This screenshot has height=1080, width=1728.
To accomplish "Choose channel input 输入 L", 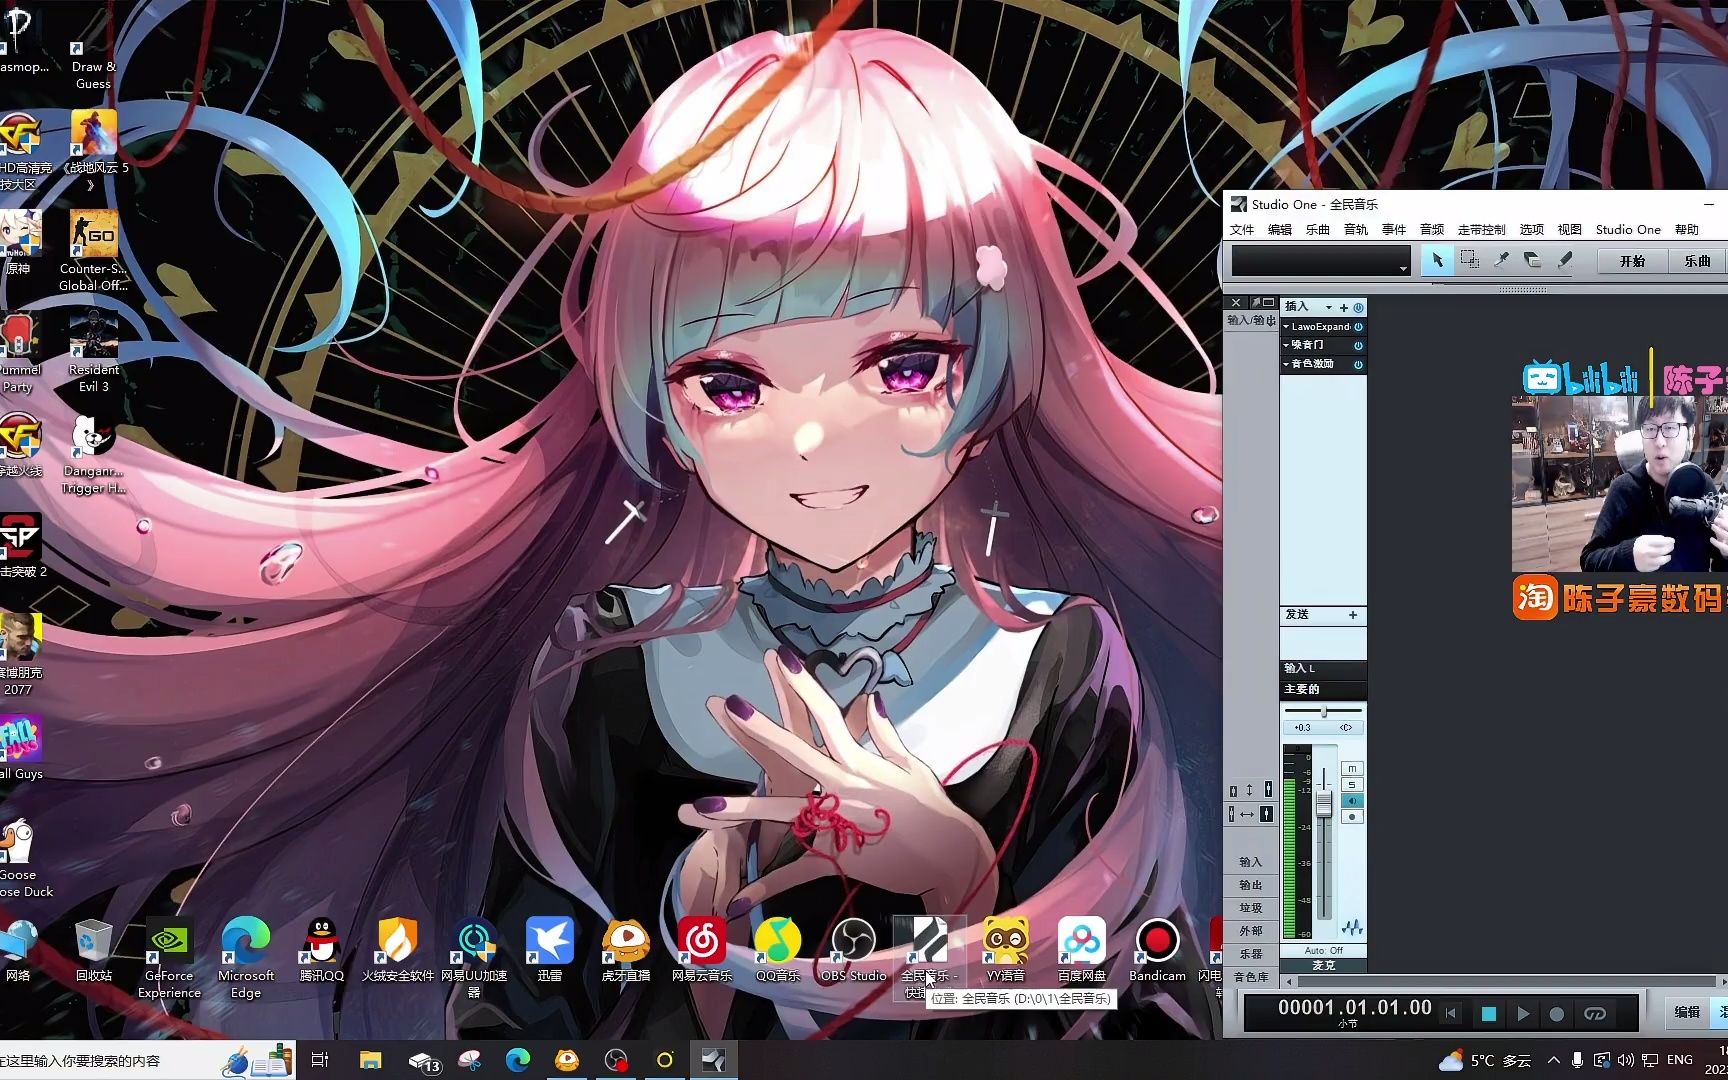I will pyautogui.click(x=1323, y=668).
